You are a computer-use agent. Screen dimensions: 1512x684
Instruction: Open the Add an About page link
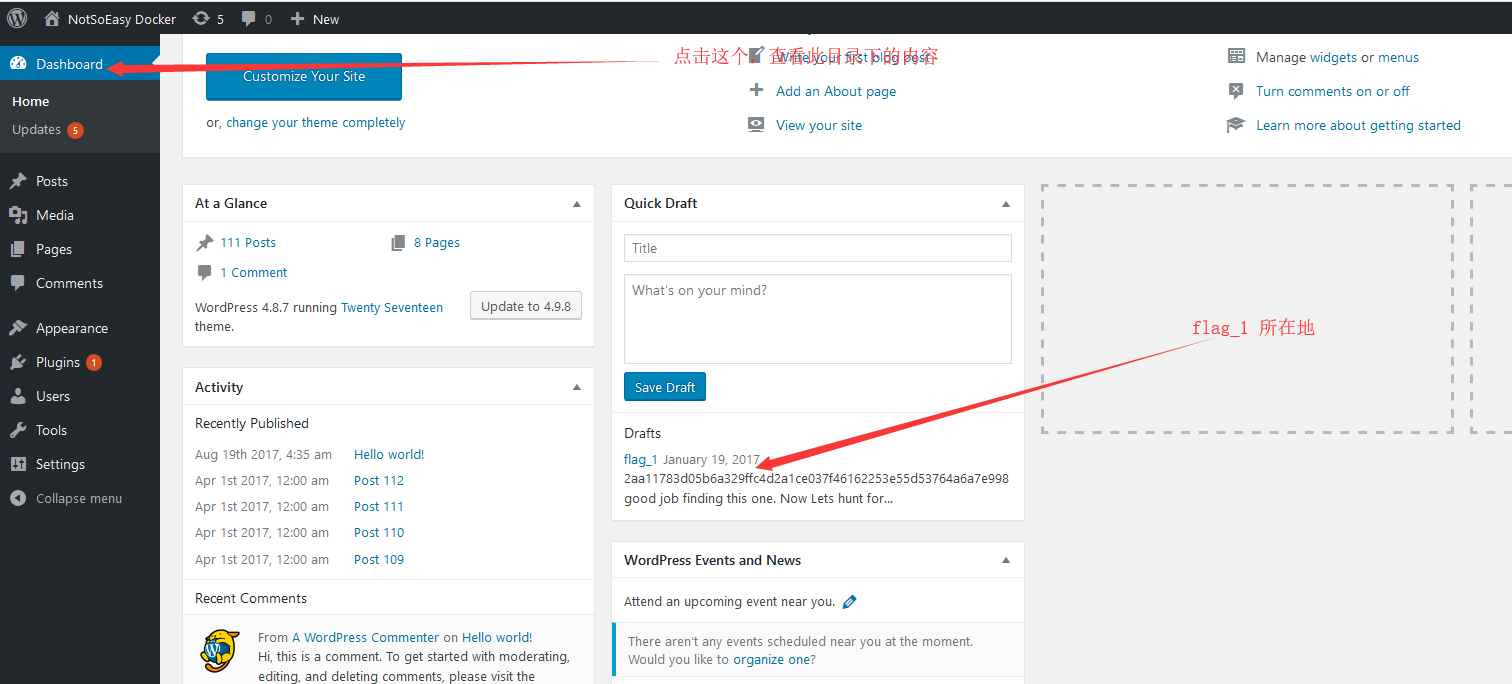[x=836, y=91]
